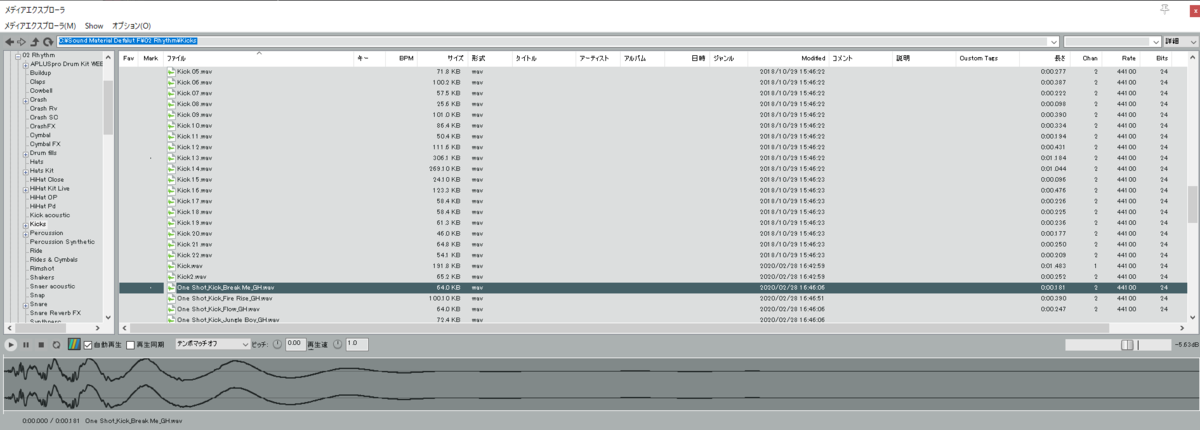Viewport: 1200px width, 430px height.
Task: Go forward with the right arrow navigation icon
Action: tap(22, 41)
